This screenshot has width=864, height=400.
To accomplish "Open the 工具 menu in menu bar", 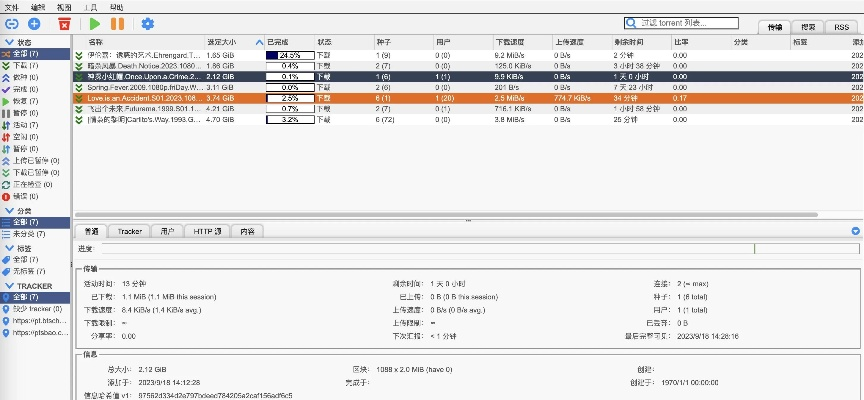I will coord(91,6).
